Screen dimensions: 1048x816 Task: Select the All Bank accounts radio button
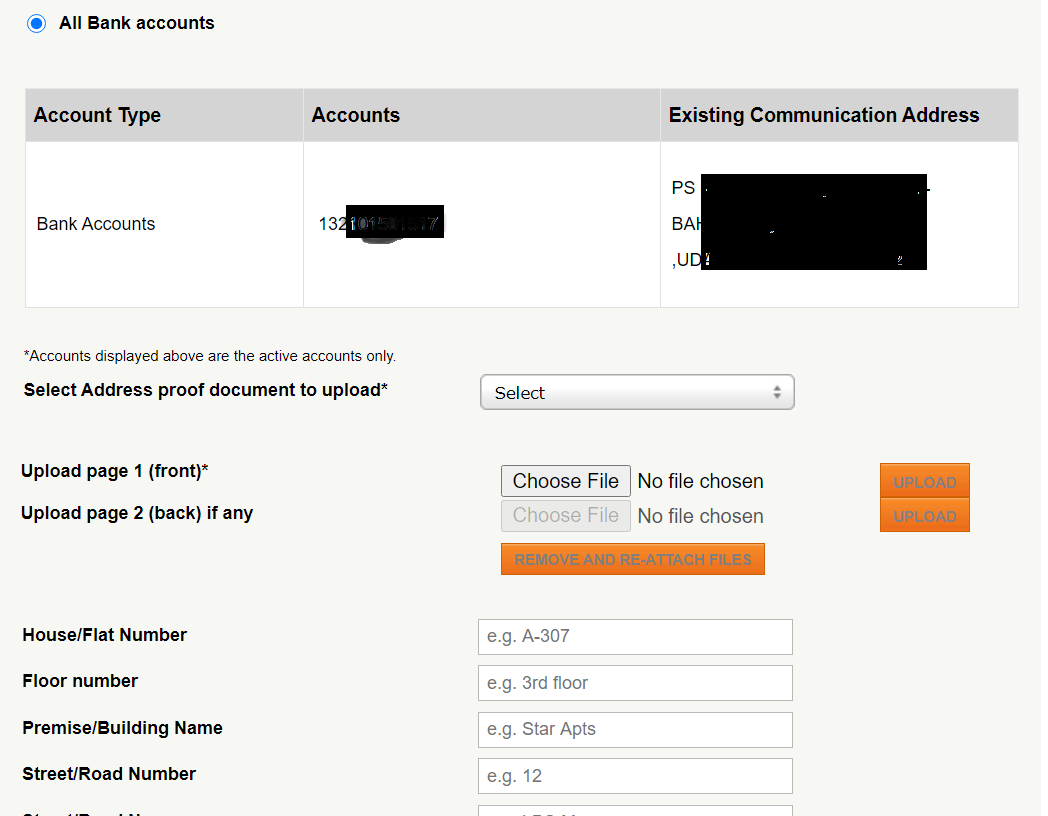click(x=36, y=22)
